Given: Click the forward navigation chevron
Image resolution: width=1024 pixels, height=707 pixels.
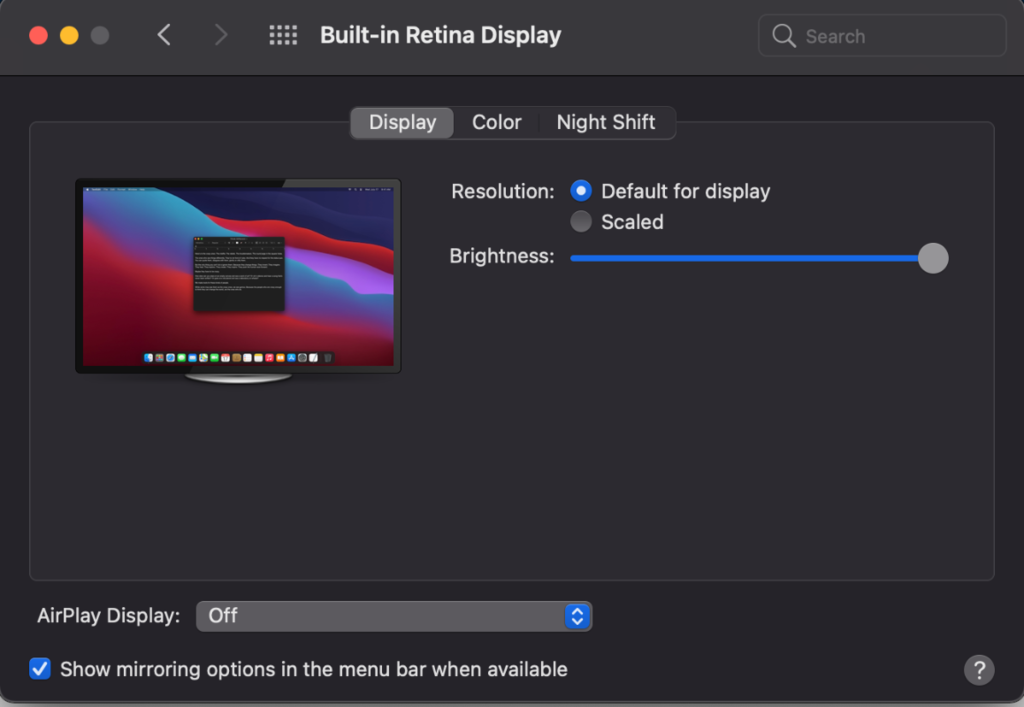Looking at the screenshot, I should (x=221, y=36).
